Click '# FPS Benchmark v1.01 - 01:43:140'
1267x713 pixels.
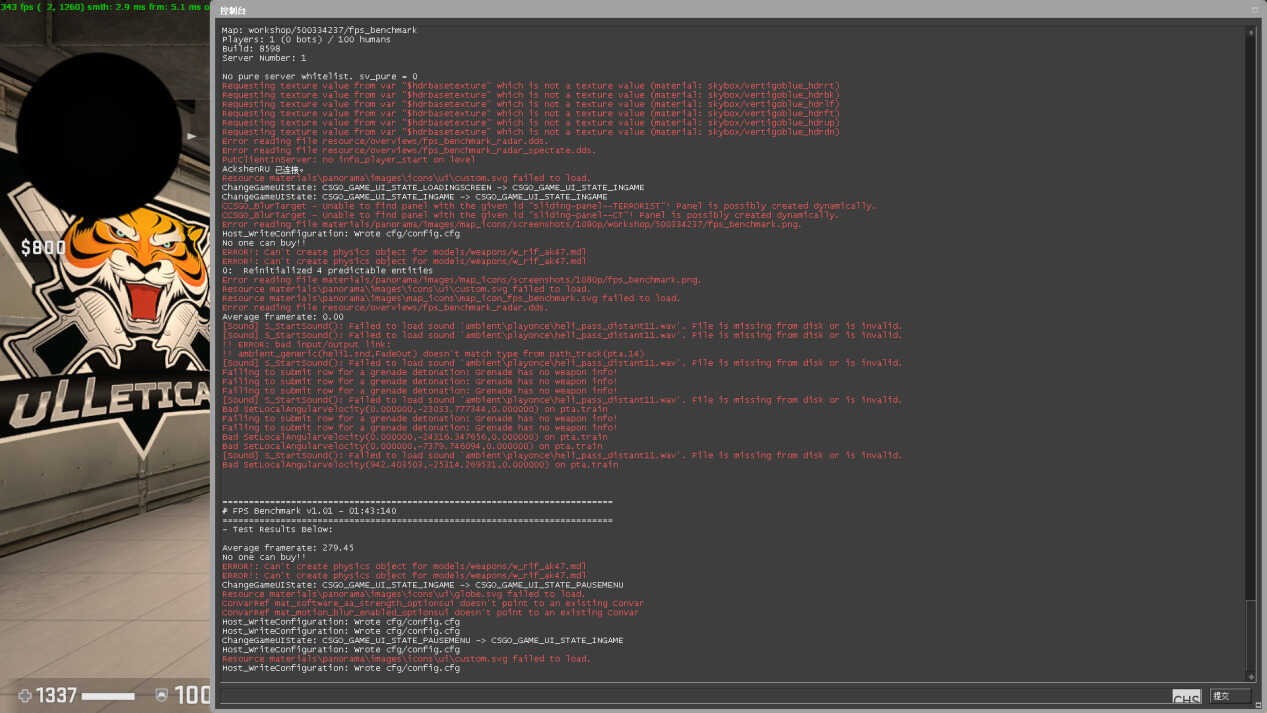(309, 511)
